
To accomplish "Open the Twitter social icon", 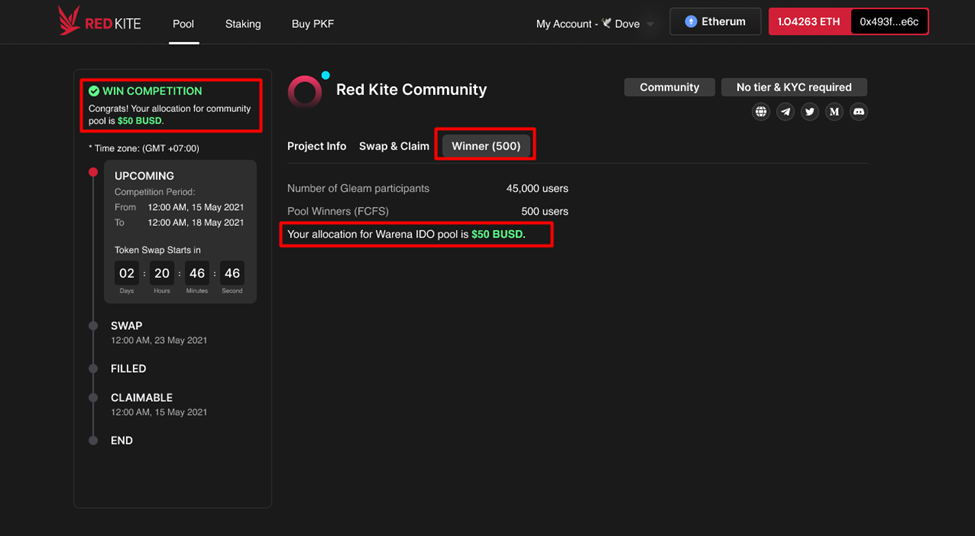I will click(x=810, y=112).
